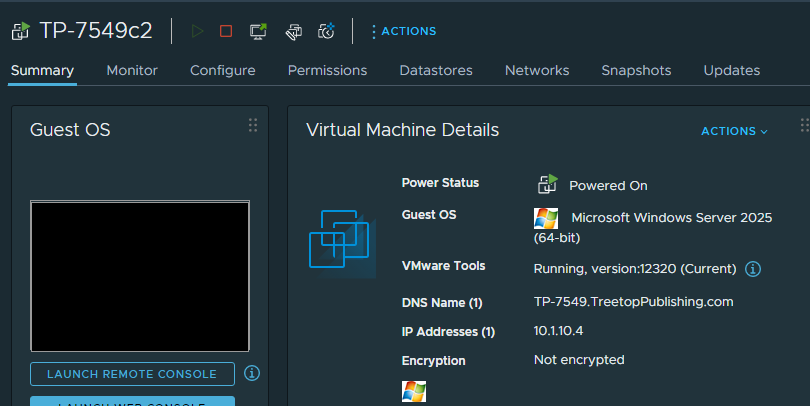Click the Take Snapshot toolbar icon

click(x=326, y=31)
